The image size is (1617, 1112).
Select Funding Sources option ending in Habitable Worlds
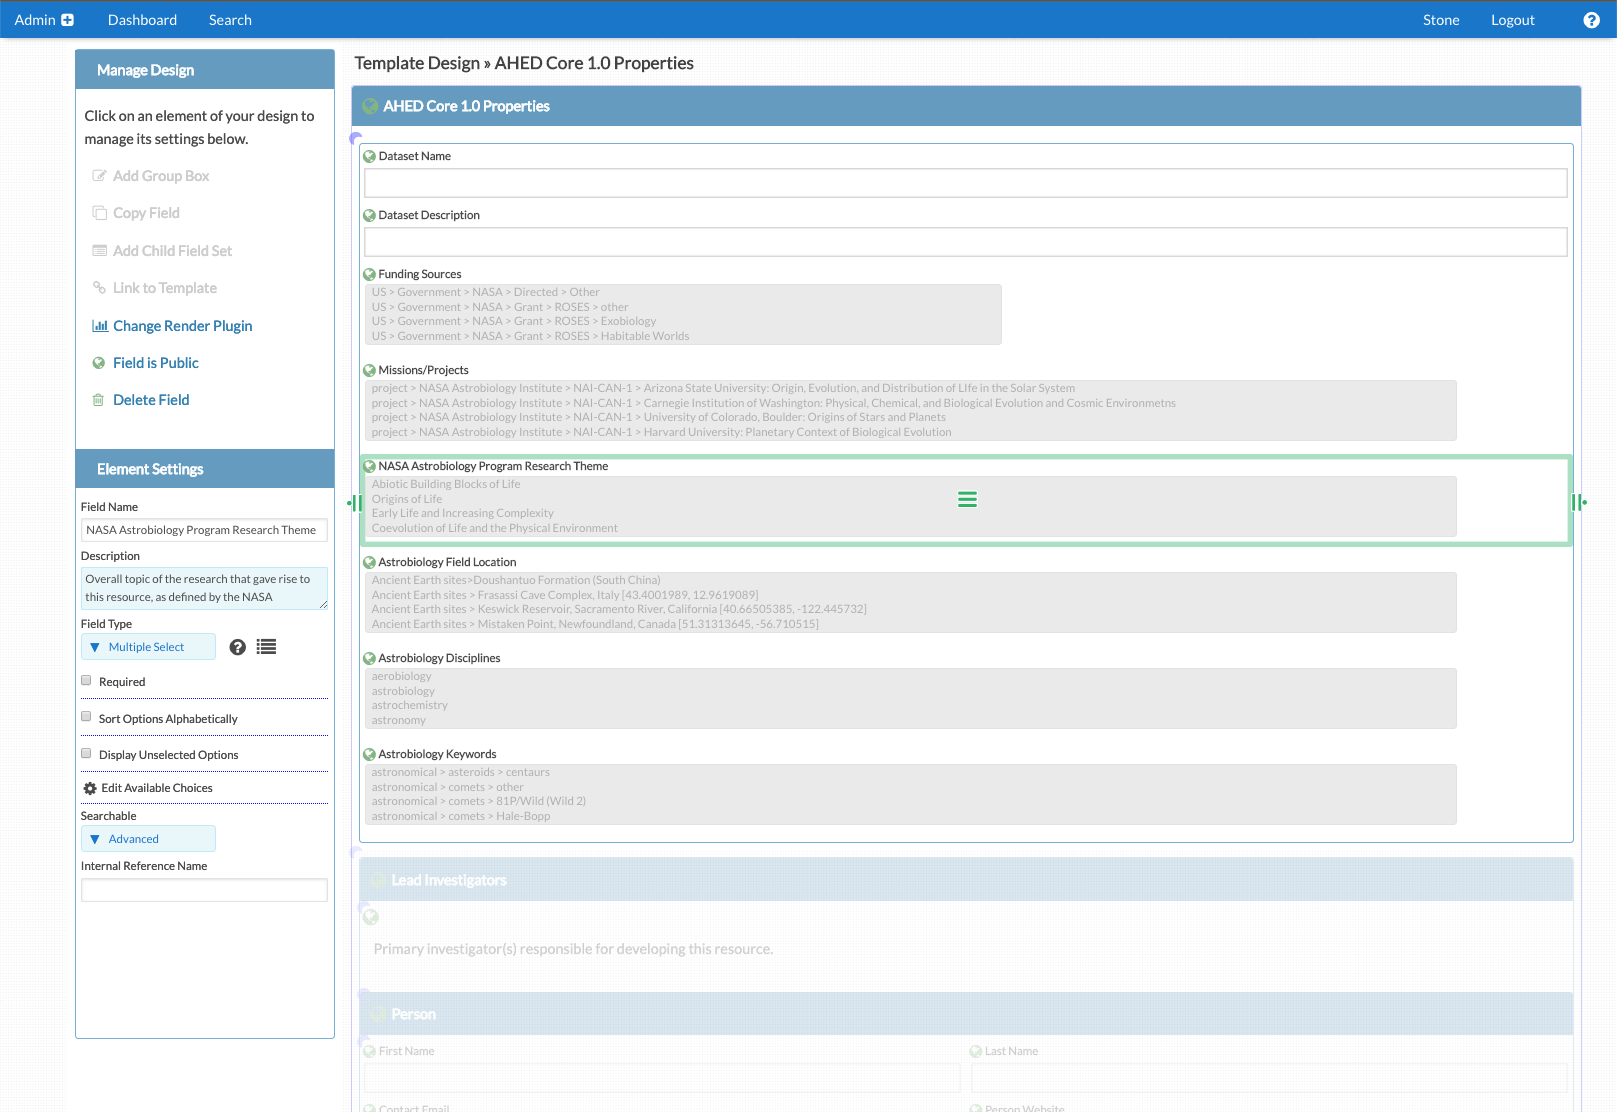[x=531, y=336]
